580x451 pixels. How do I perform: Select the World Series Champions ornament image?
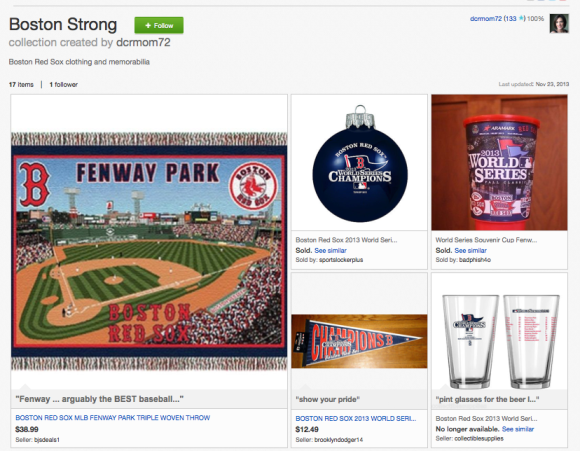[360, 164]
